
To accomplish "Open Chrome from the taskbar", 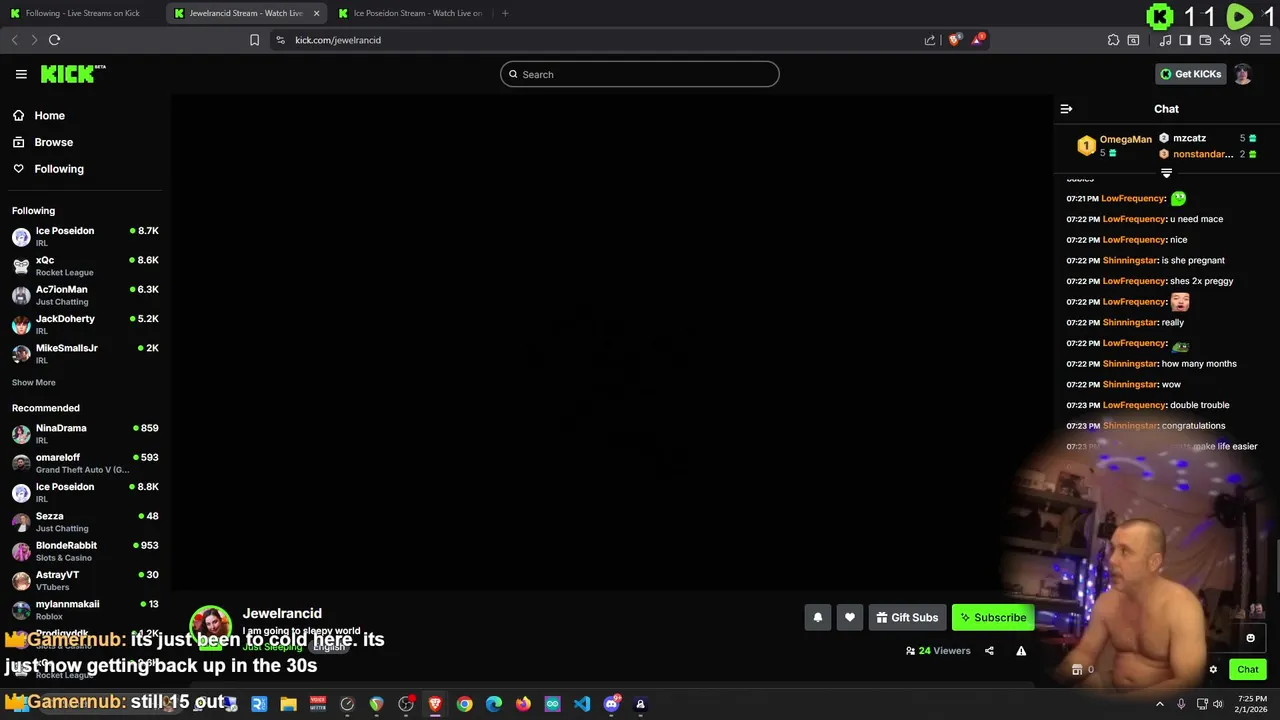I will click(464, 704).
